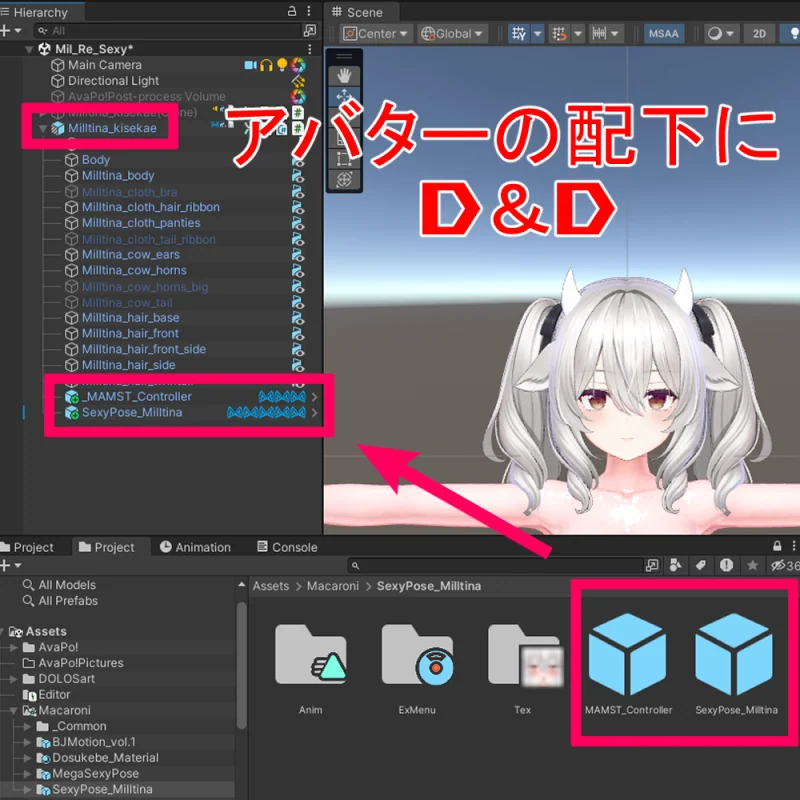
Task: Open Mil_Re_Sexy scene options menu
Action: [x=310, y=49]
